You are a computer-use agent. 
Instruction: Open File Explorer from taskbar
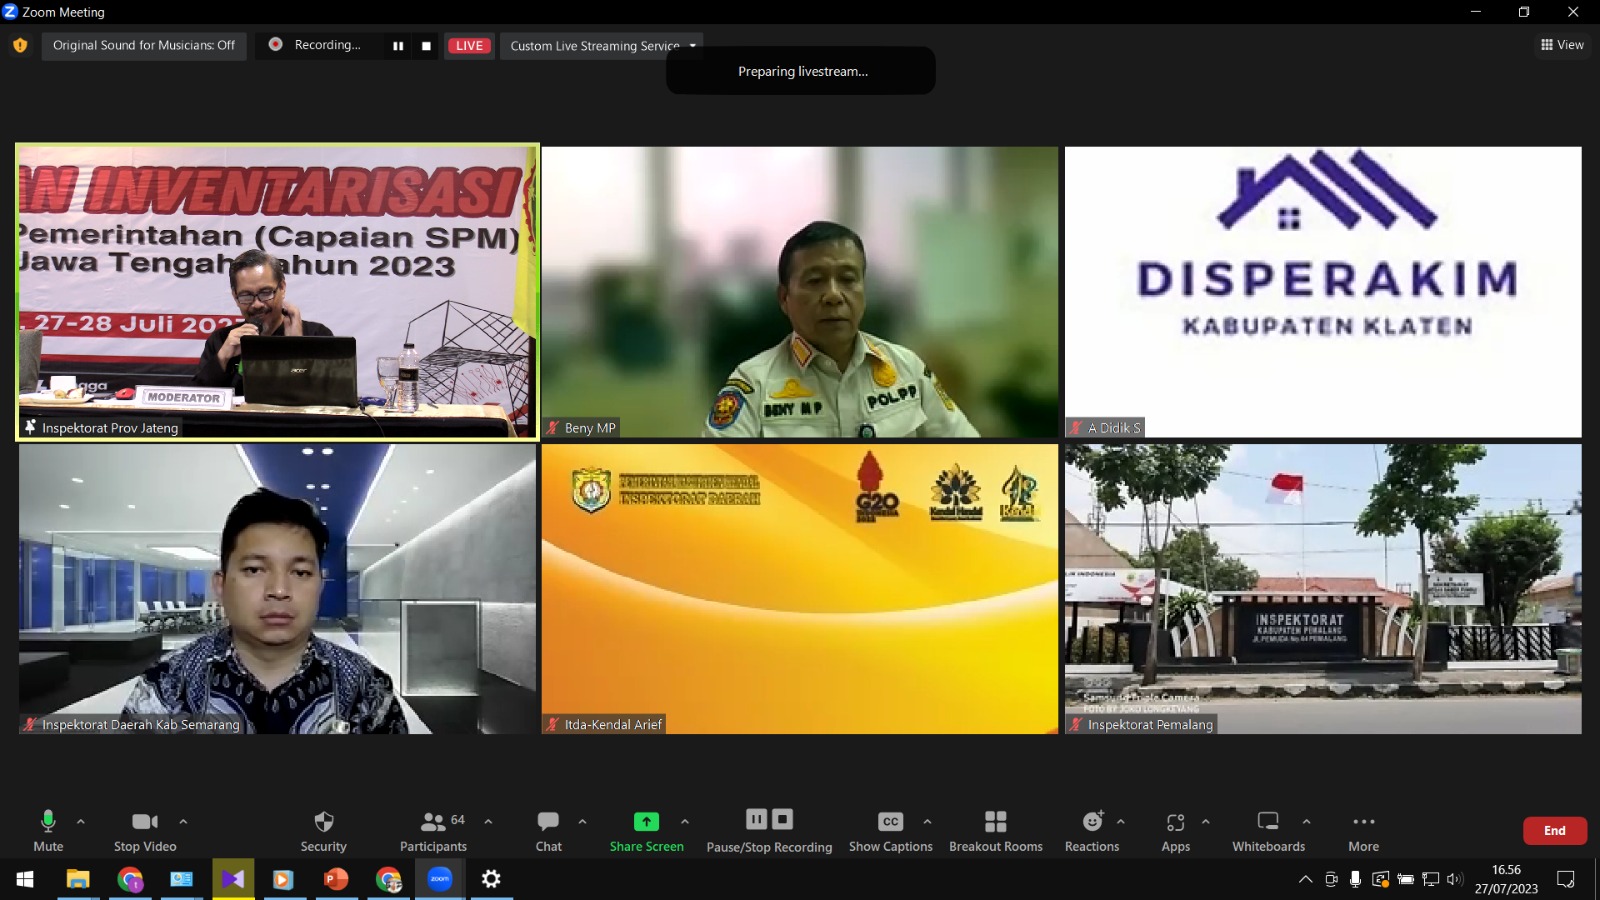click(78, 879)
